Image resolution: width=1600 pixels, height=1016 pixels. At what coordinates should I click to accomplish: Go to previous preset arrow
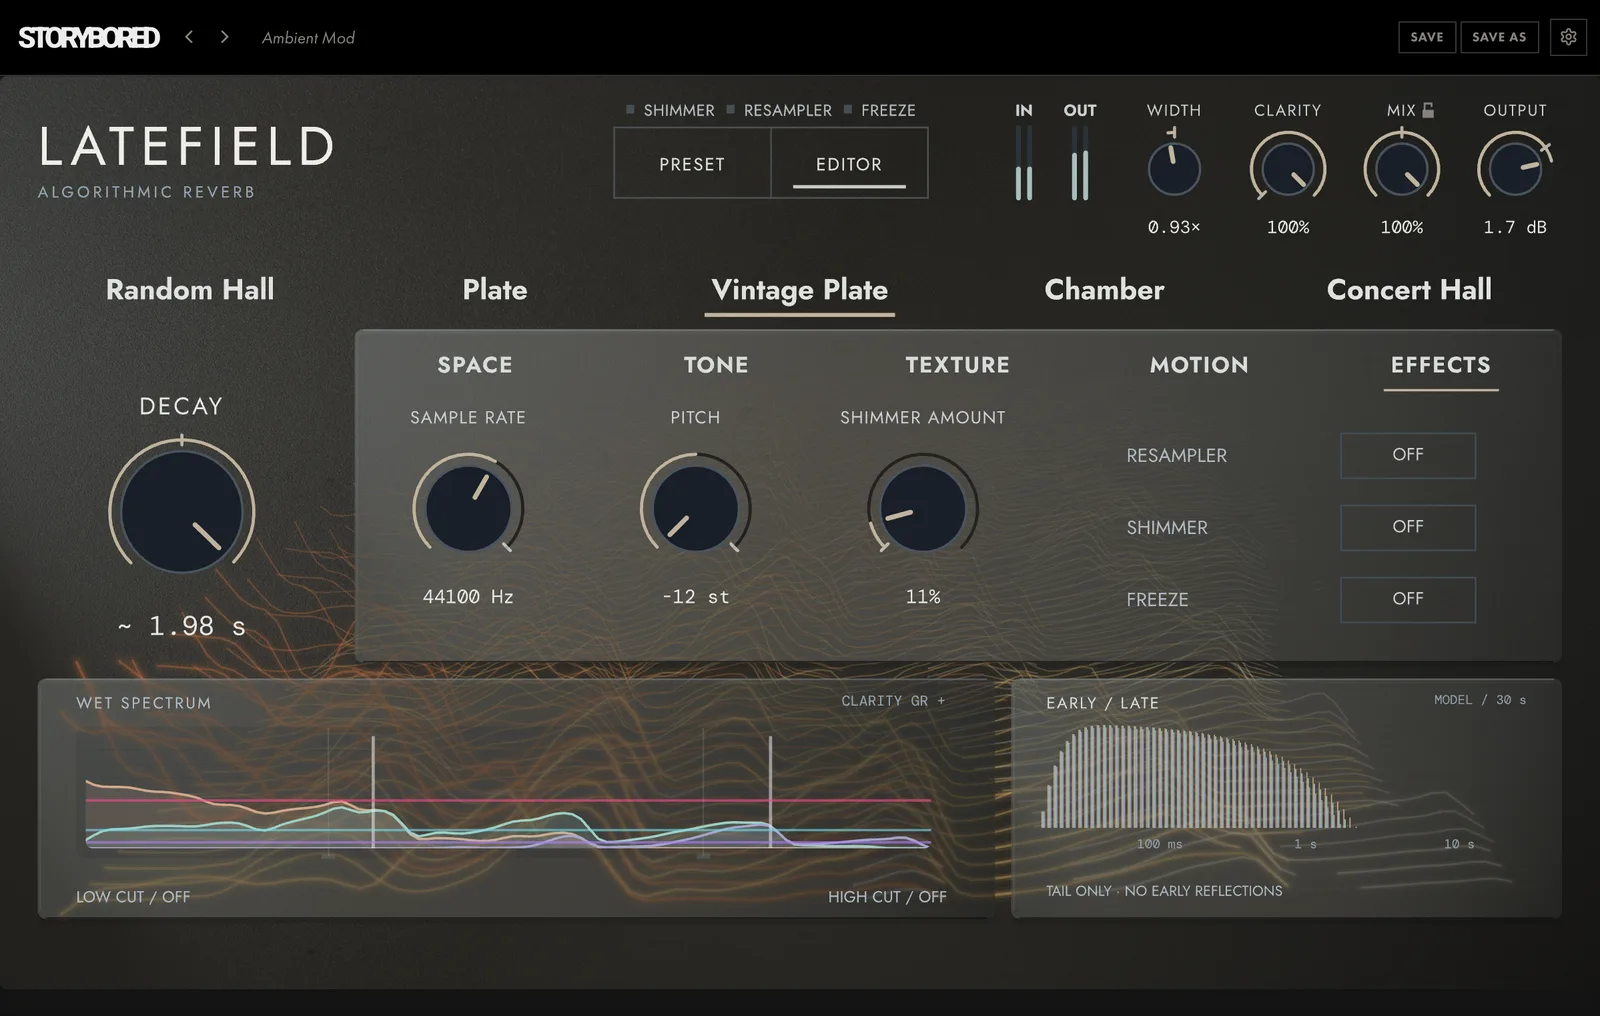pyautogui.click(x=189, y=37)
